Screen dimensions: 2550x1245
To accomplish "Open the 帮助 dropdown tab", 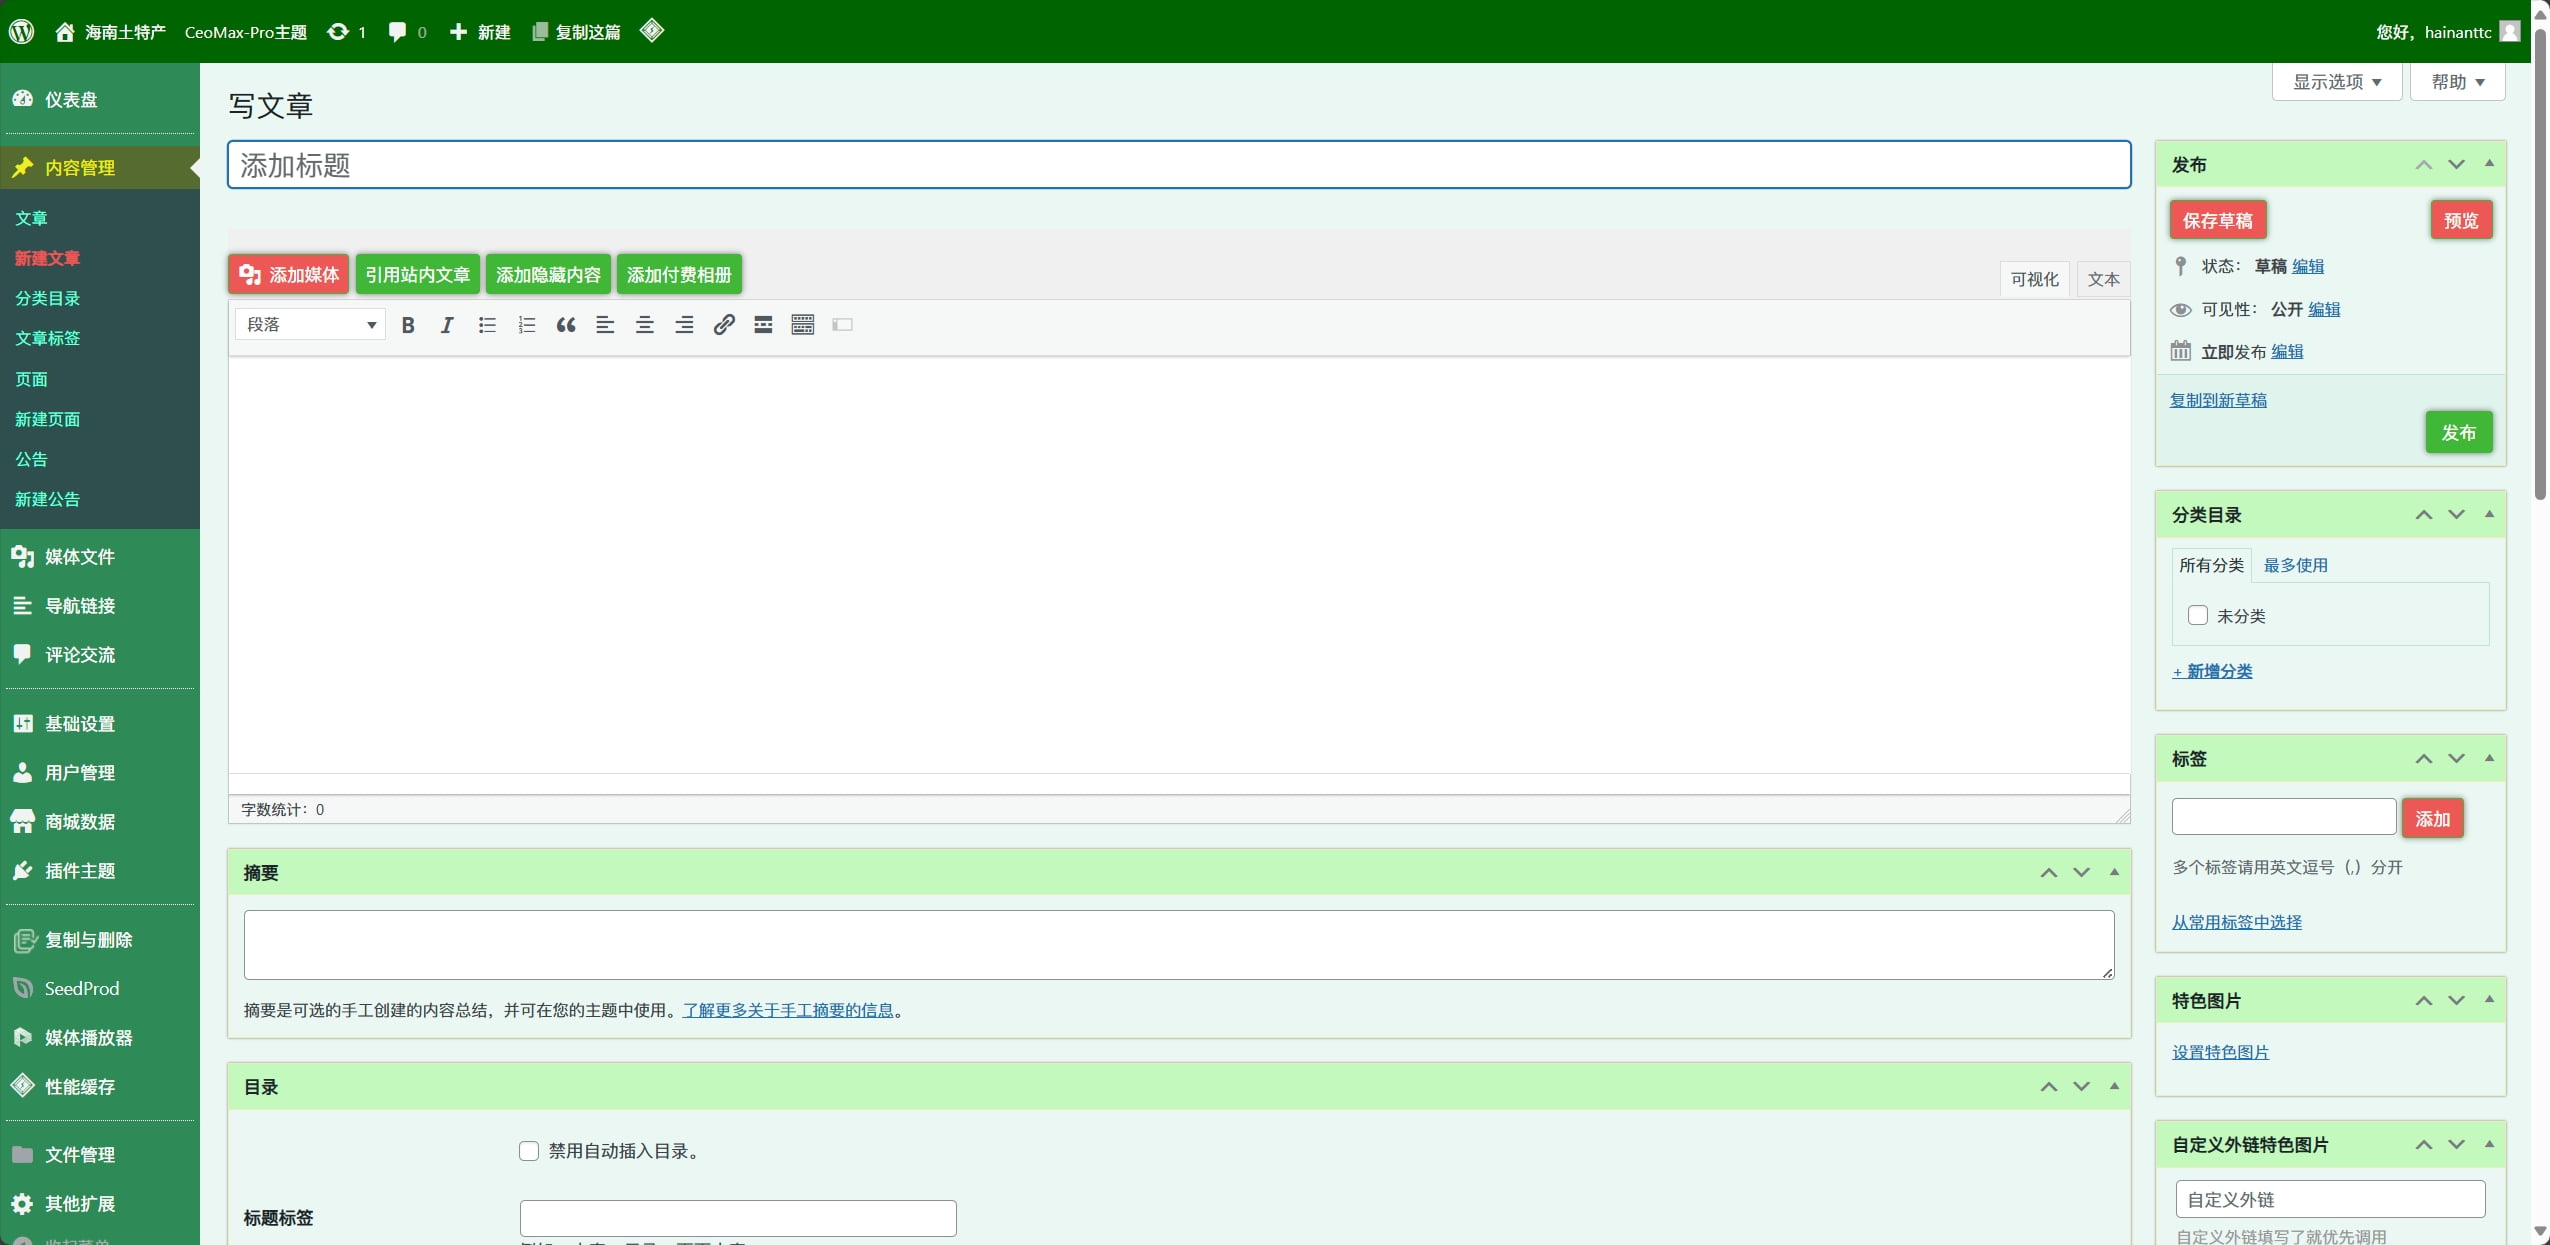I will click(2457, 82).
